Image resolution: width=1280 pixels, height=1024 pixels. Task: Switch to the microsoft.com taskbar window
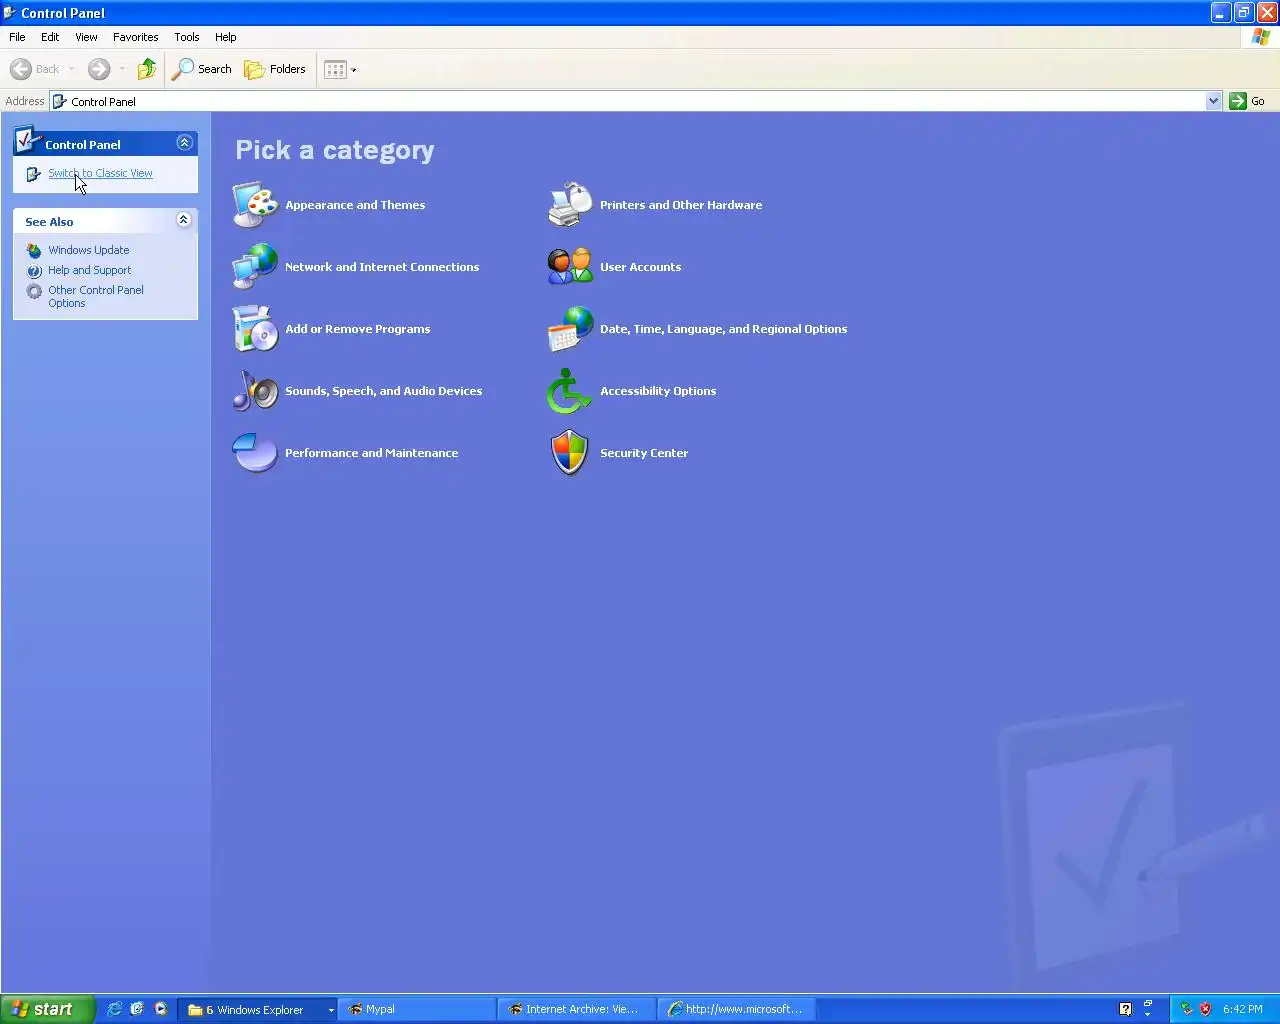(737, 1009)
